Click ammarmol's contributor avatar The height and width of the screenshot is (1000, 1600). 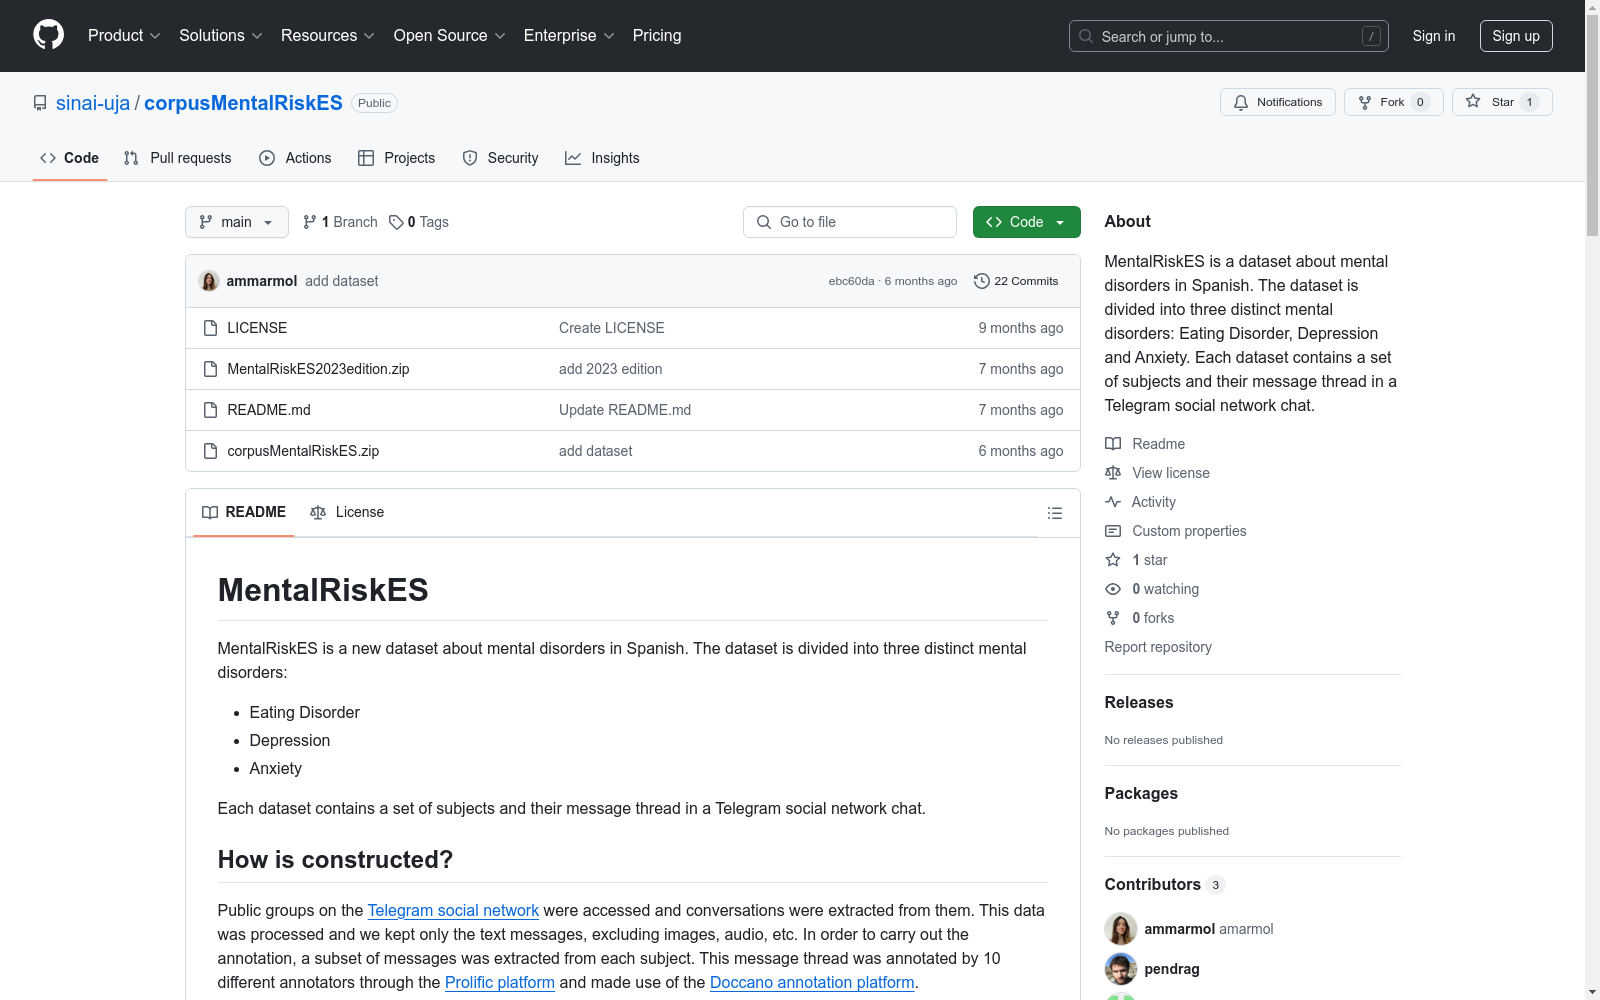(x=1121, y=929)
